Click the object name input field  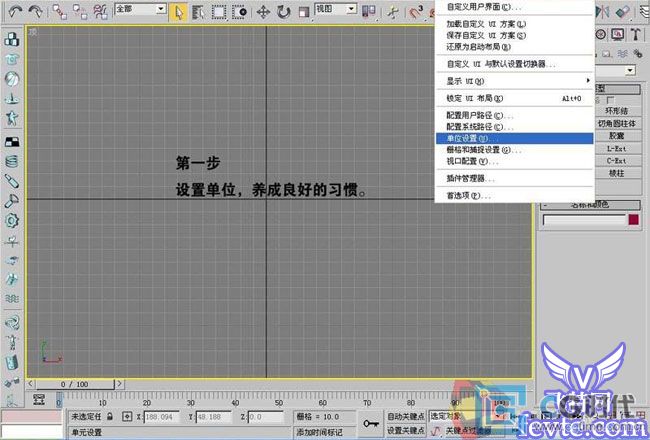point(584,220)
